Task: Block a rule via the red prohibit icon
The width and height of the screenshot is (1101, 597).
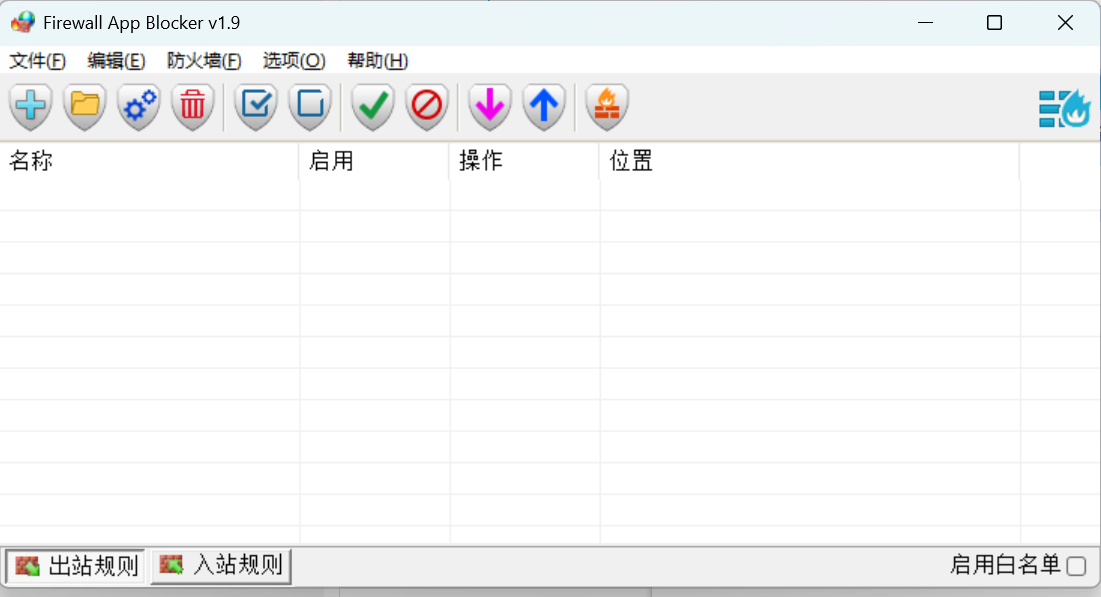Action: click(426, 106)
